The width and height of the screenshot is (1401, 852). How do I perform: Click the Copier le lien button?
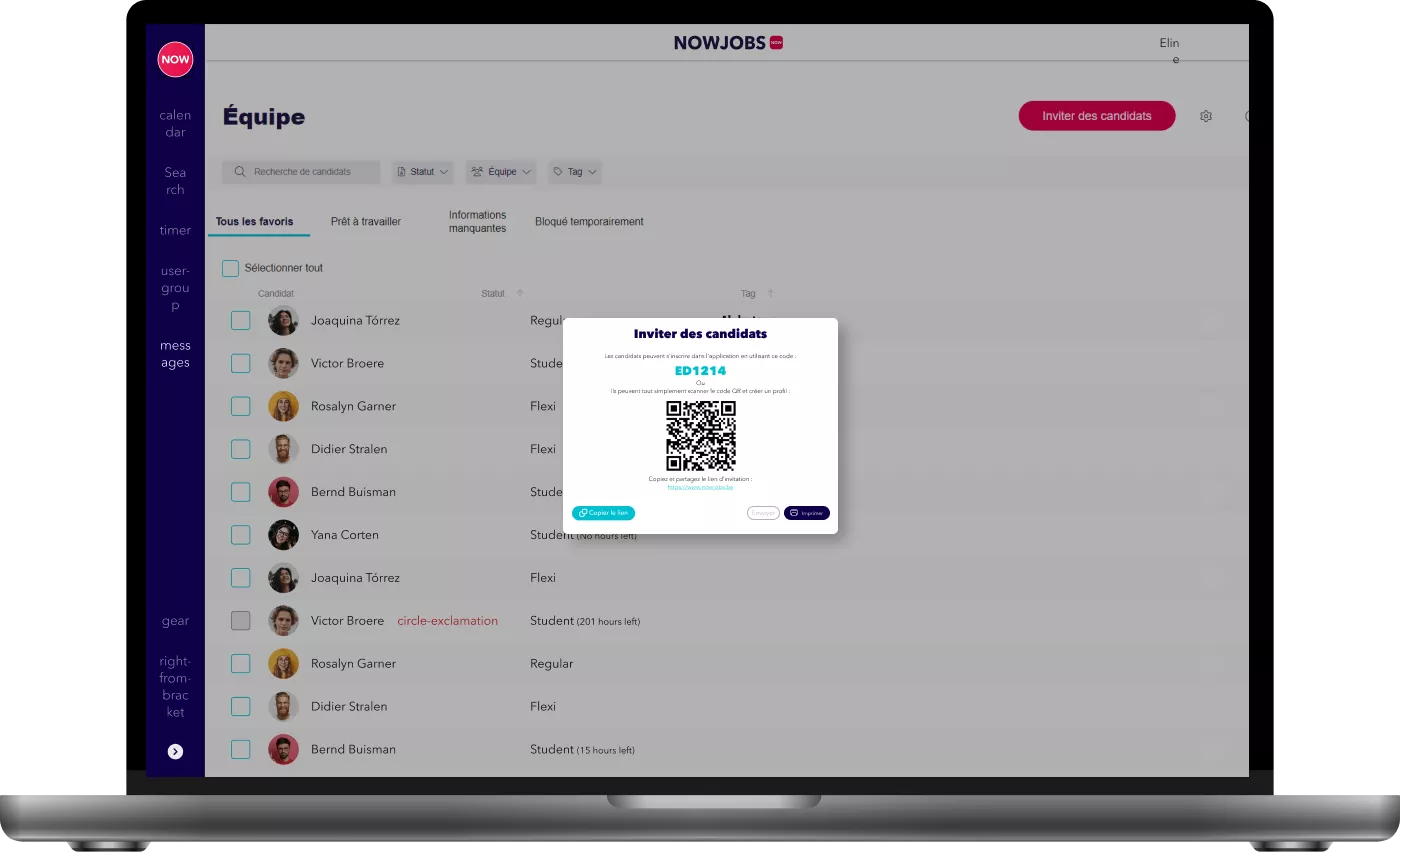click(603, 513)
